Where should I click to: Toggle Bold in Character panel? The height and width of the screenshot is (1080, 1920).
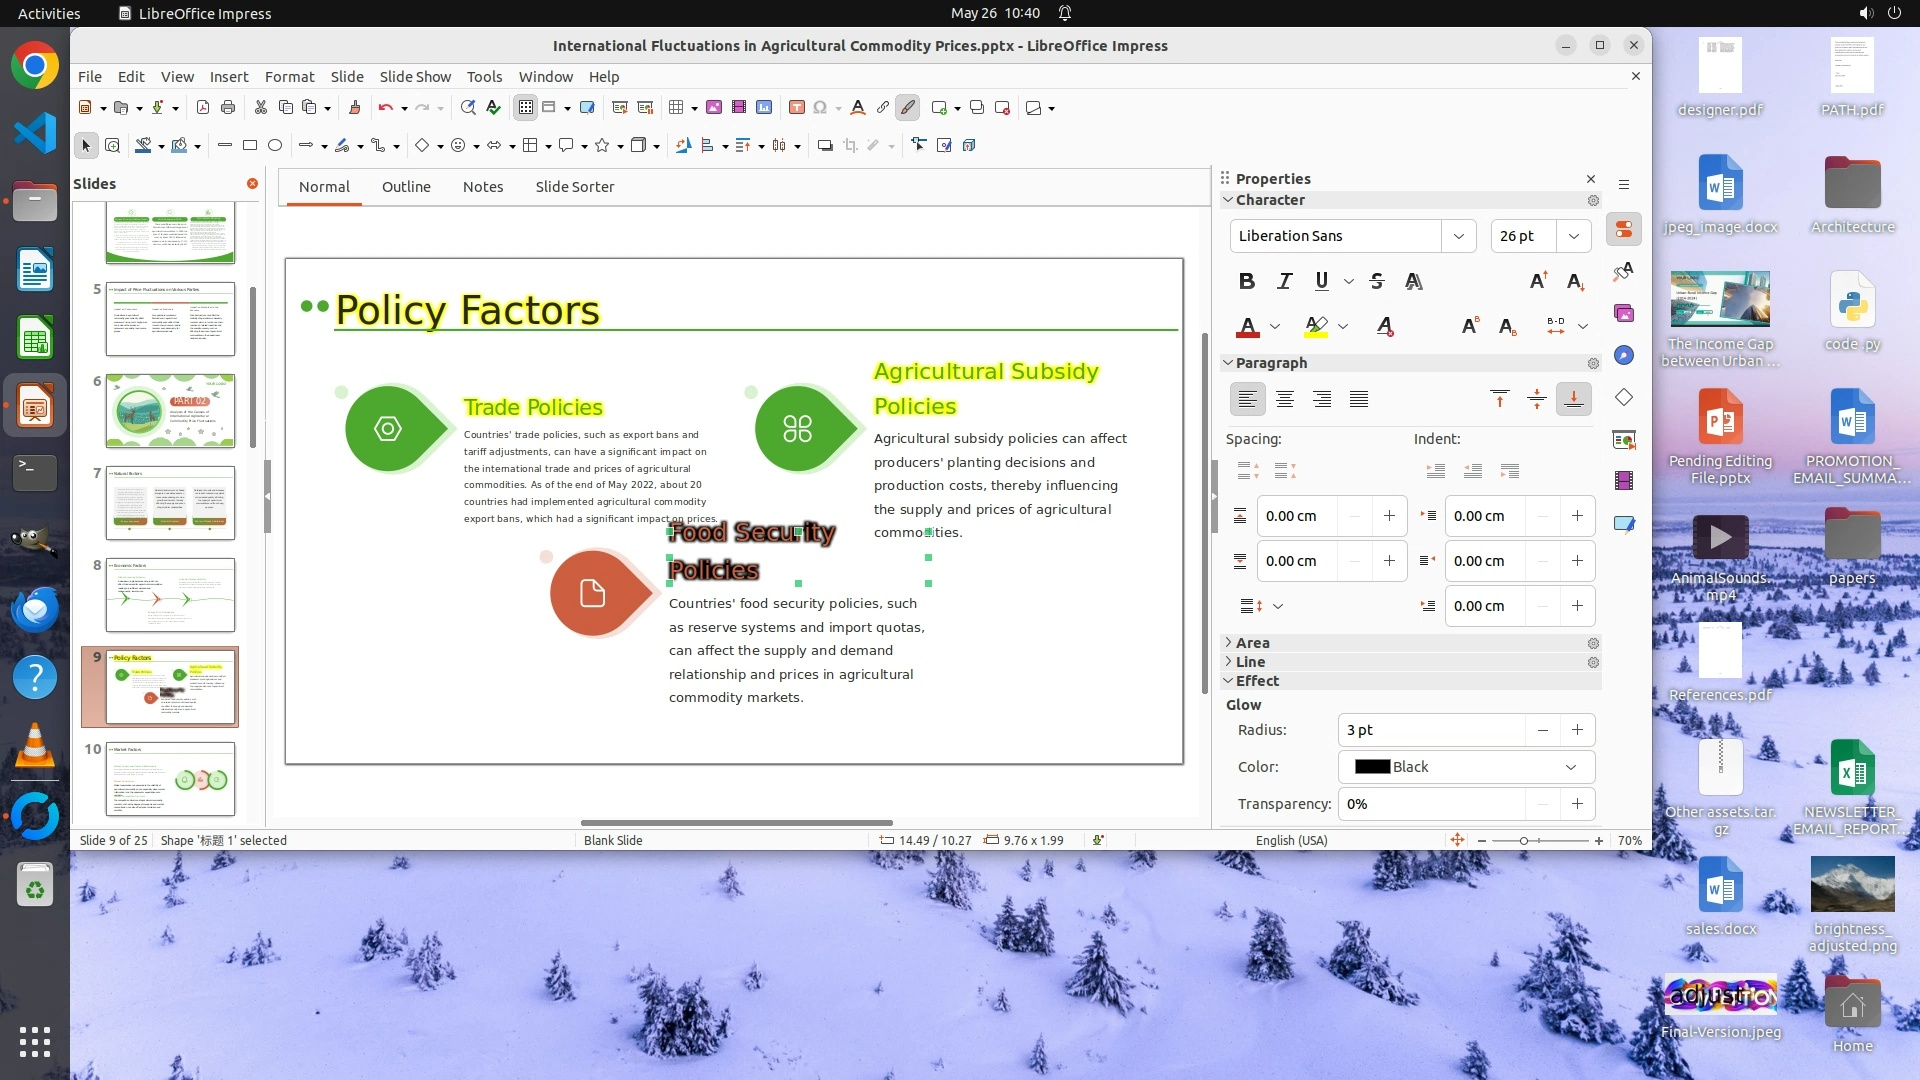pos(1246,281)
